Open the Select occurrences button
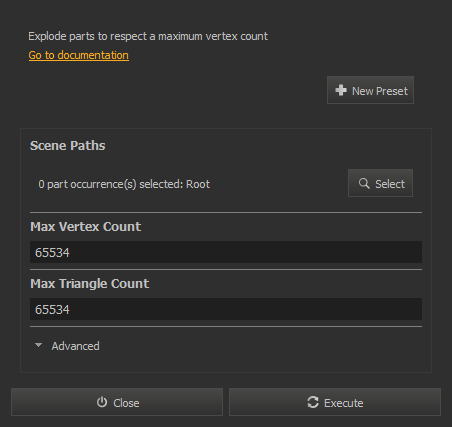The height and width of the screenshot is (427, 452). [x=380, y=183]
